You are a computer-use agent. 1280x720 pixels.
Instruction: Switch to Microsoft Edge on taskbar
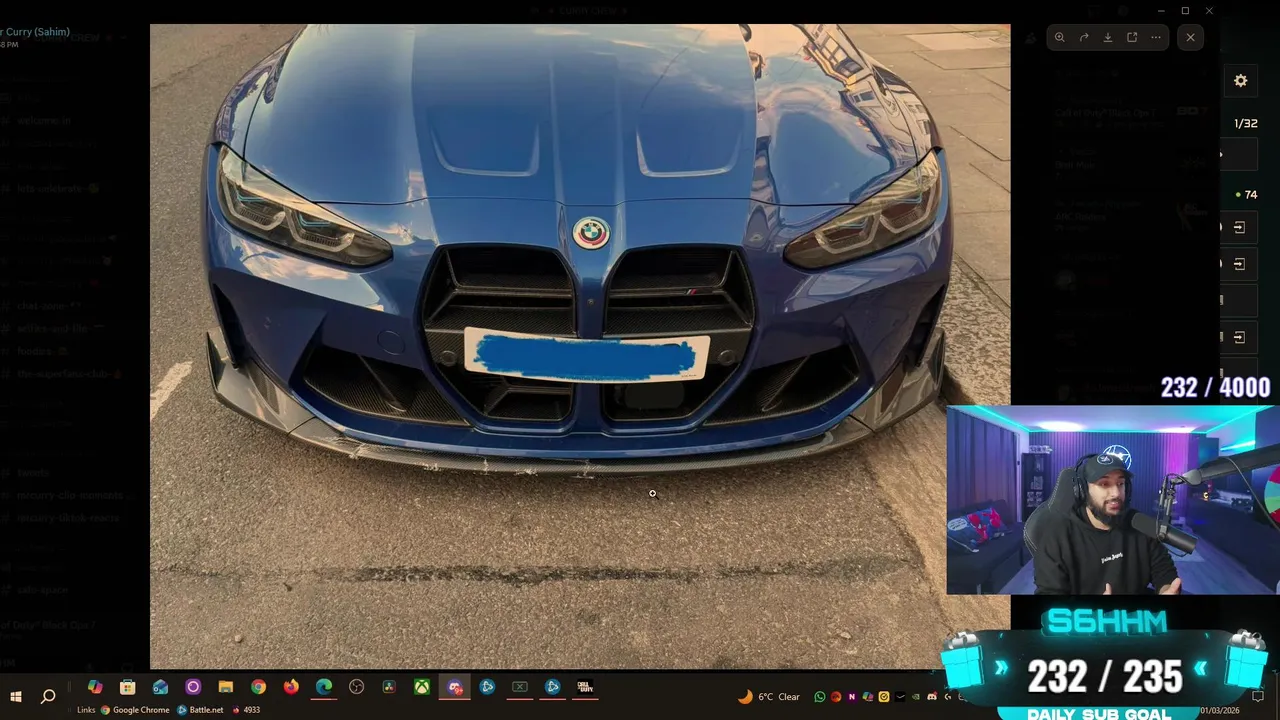tap(324, 687)
